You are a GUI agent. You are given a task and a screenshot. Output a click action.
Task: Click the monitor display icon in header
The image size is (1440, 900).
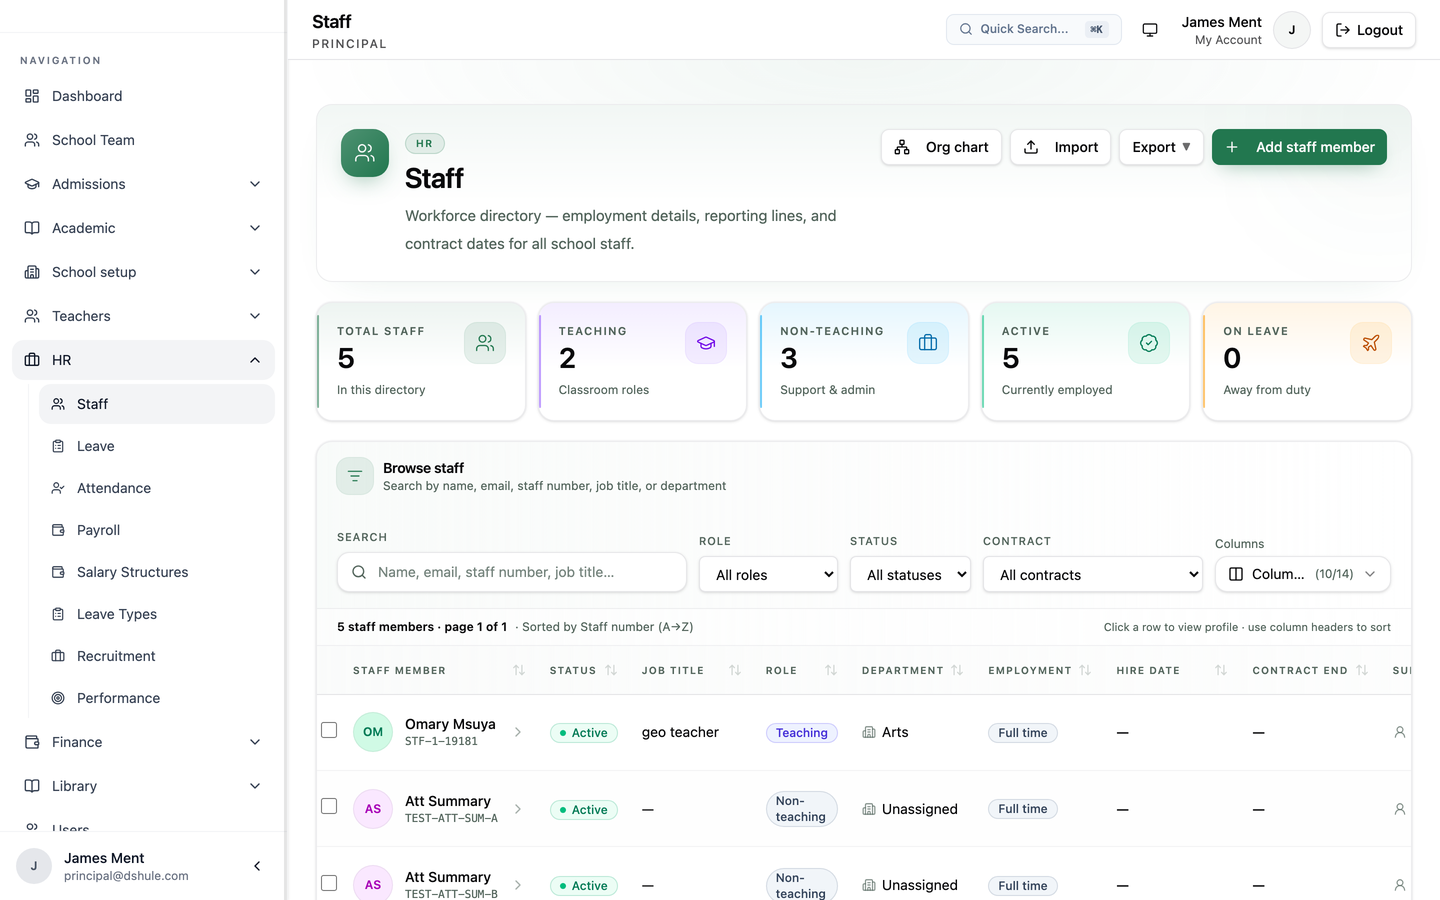click(x=1150, y=30)
